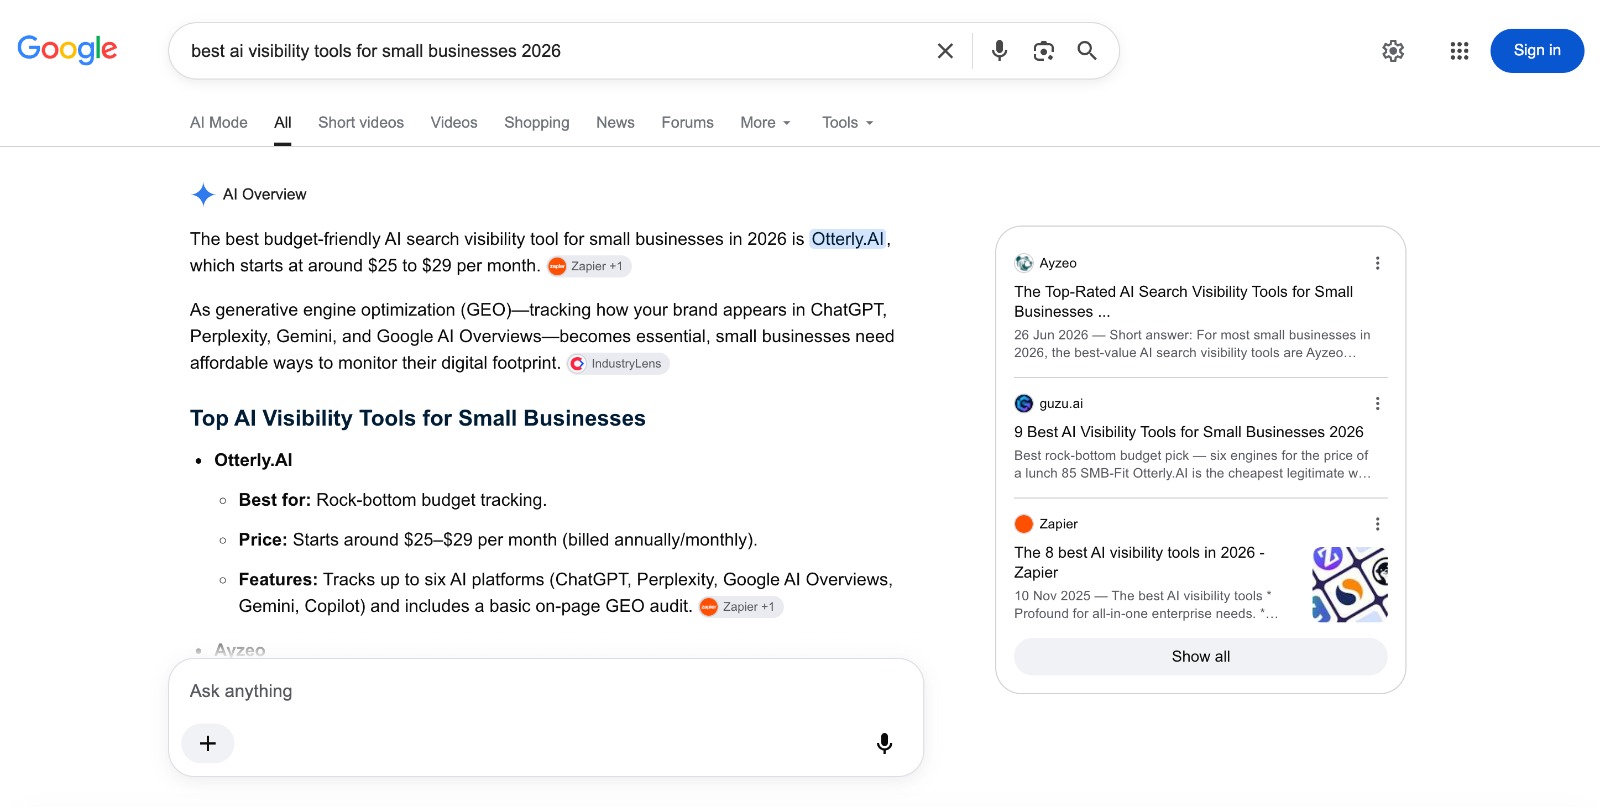This screenshot has height=807, width=1600.
Task: Click the plus attach button in Ask box
Action: point(208,743)
